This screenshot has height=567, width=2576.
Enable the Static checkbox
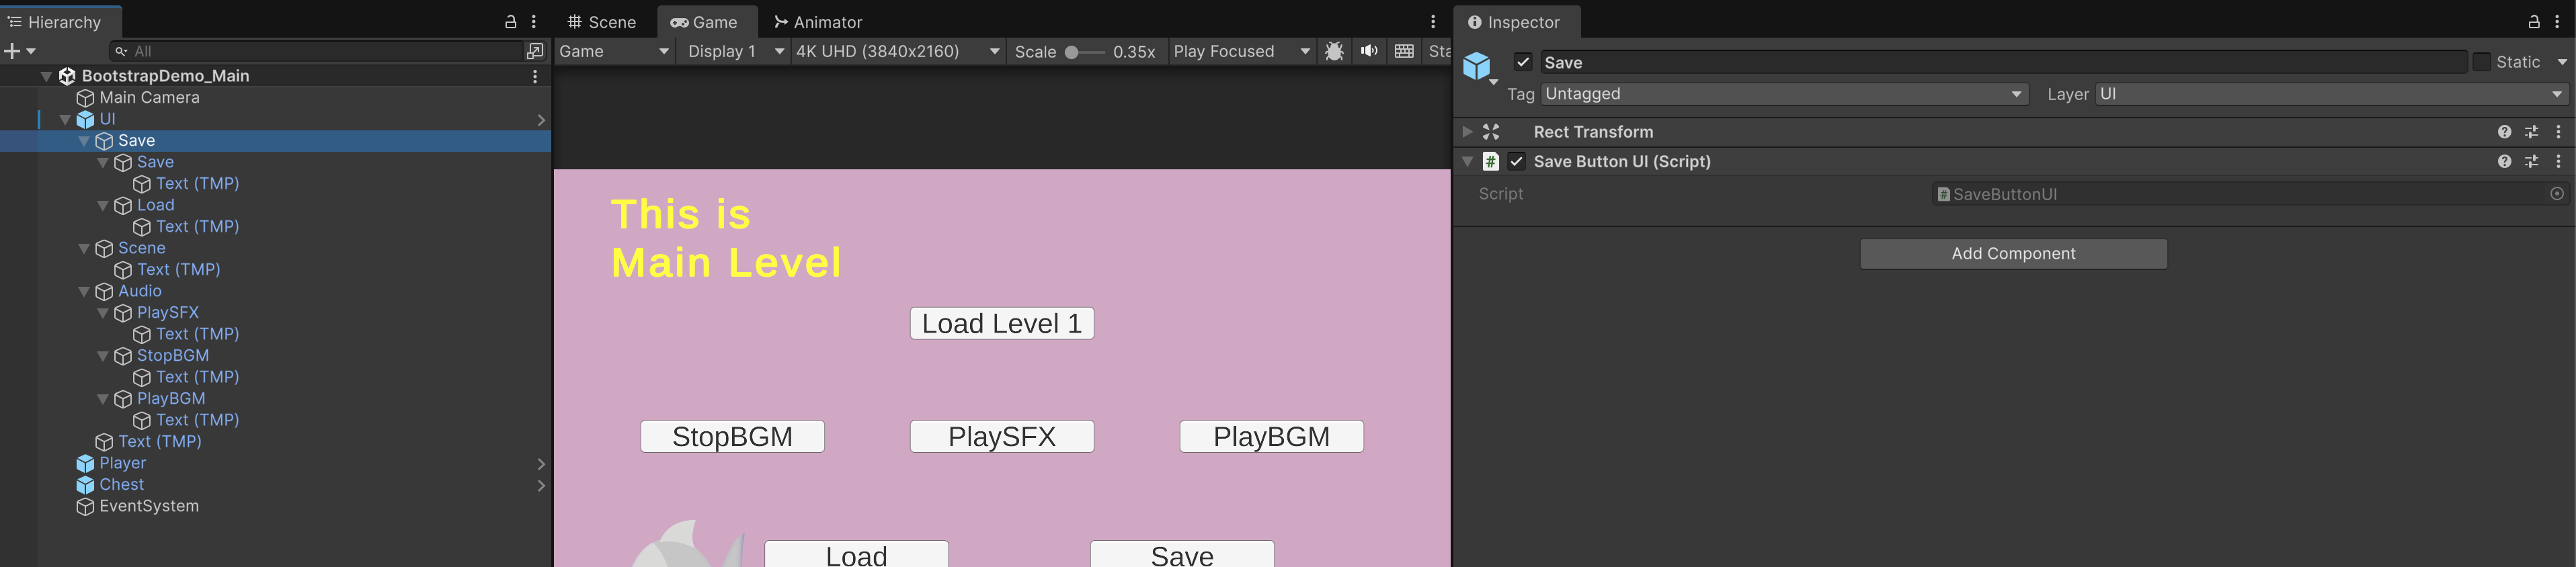click(x=2481, y=62)
